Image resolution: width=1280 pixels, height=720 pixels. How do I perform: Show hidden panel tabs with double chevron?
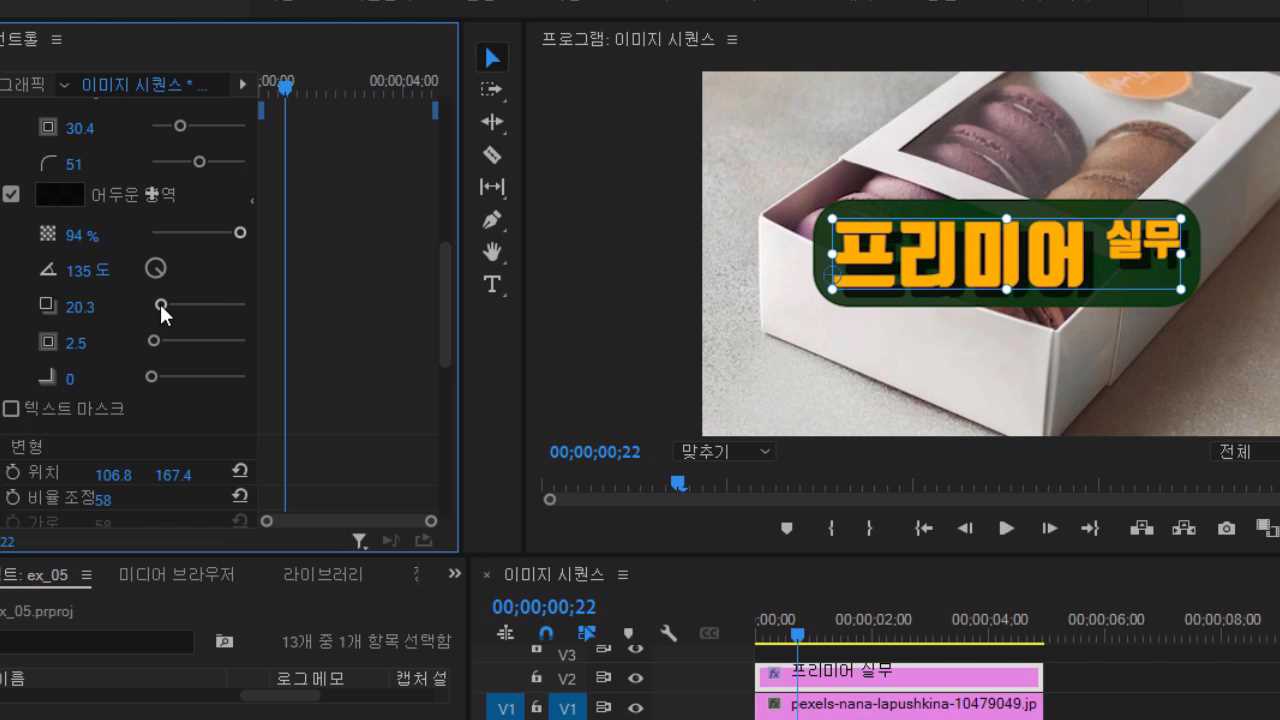(x=455, y=574)
